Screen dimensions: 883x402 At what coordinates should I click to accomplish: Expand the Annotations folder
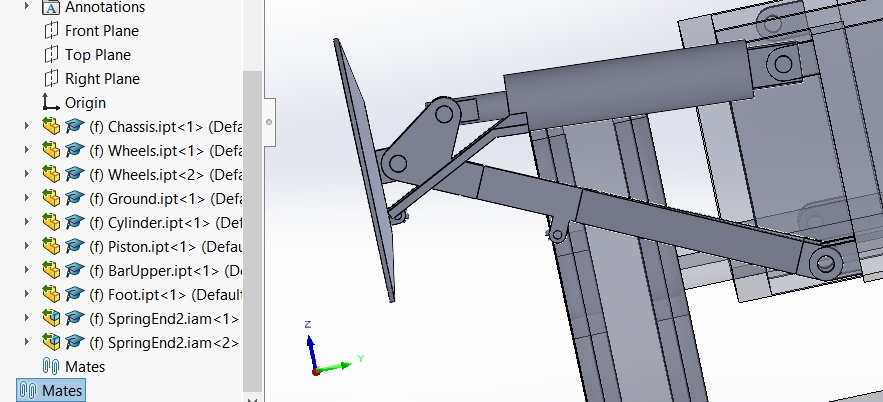tap(26, 6)
